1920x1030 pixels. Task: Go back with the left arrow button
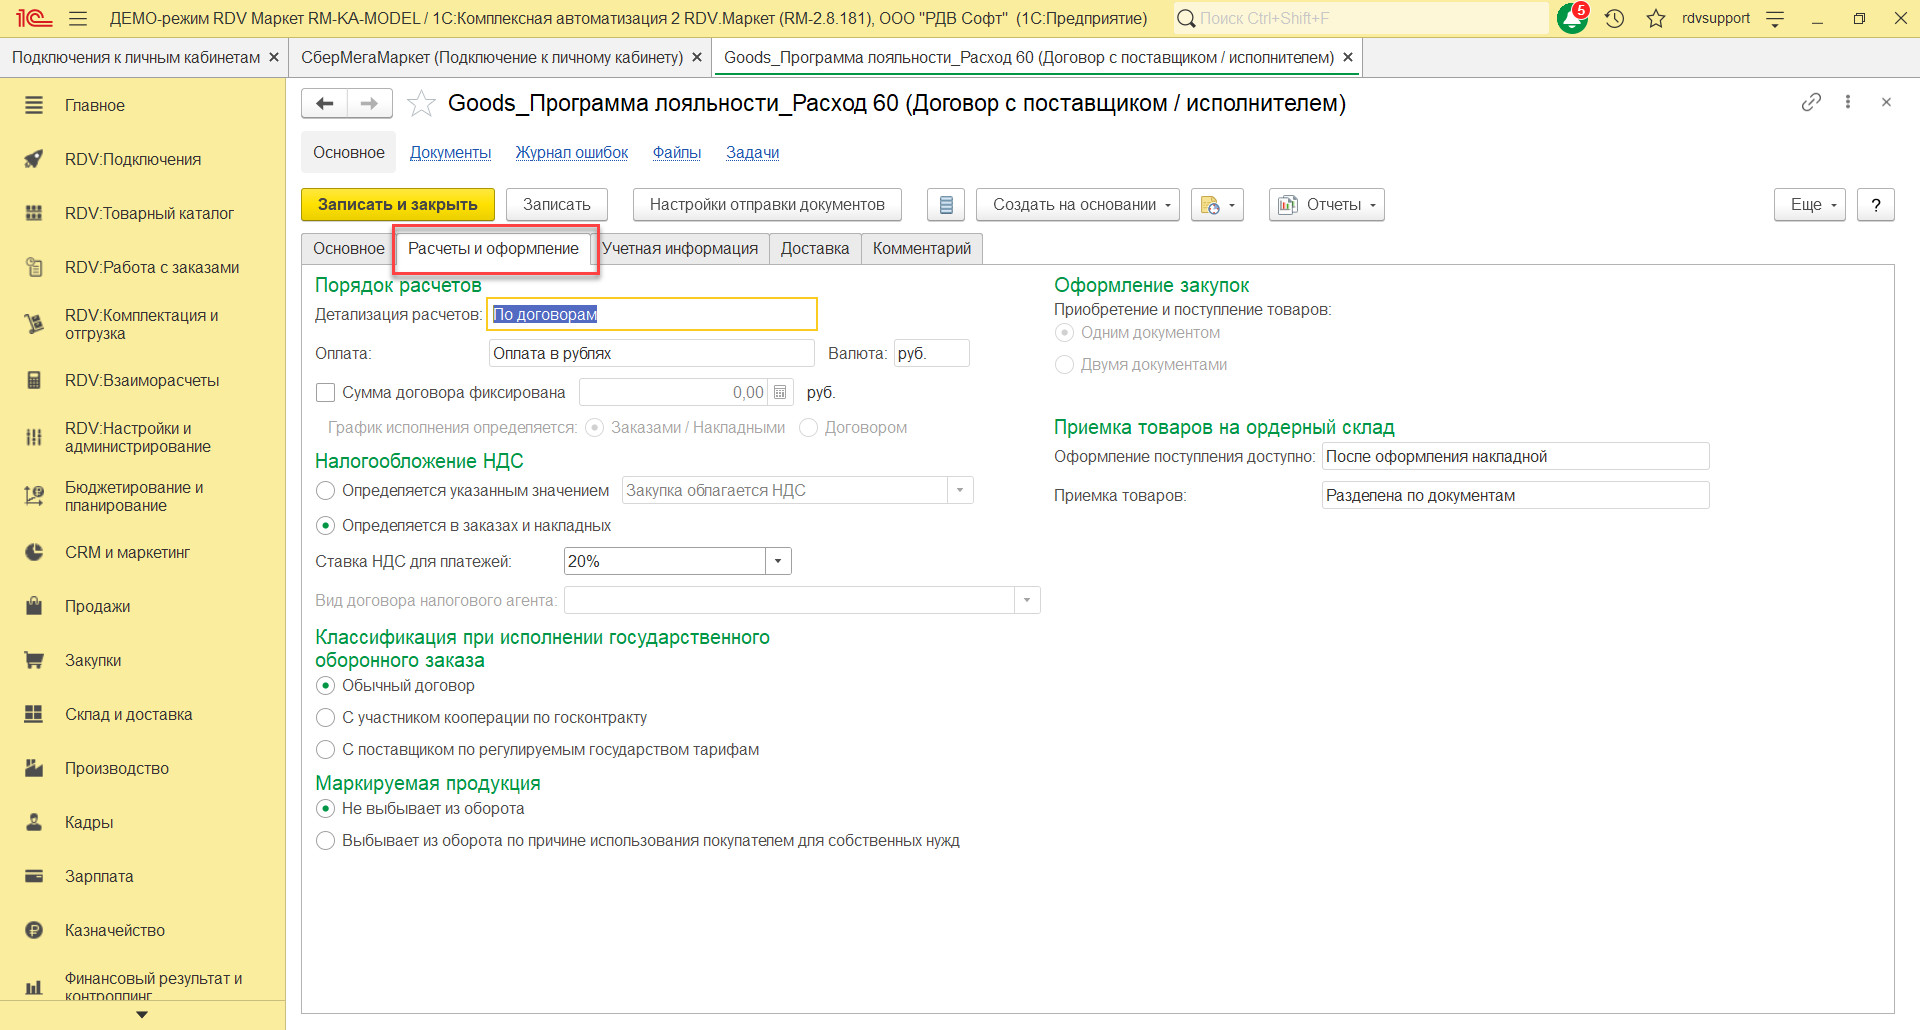point(324,103)
